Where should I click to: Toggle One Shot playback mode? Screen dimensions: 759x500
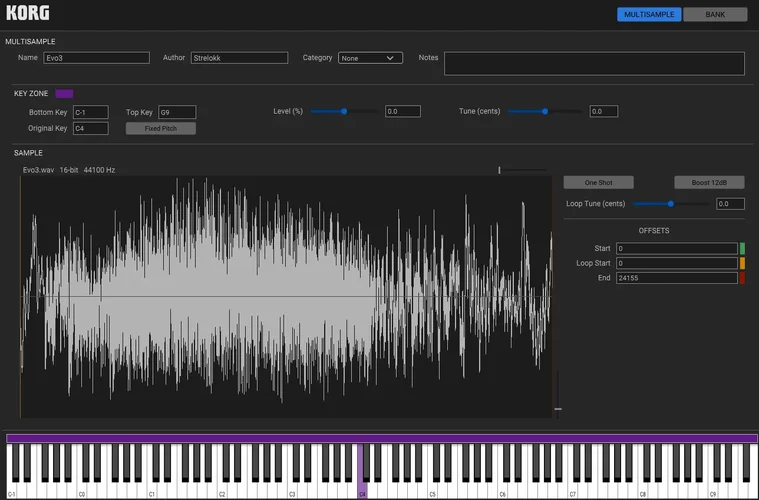598,182
